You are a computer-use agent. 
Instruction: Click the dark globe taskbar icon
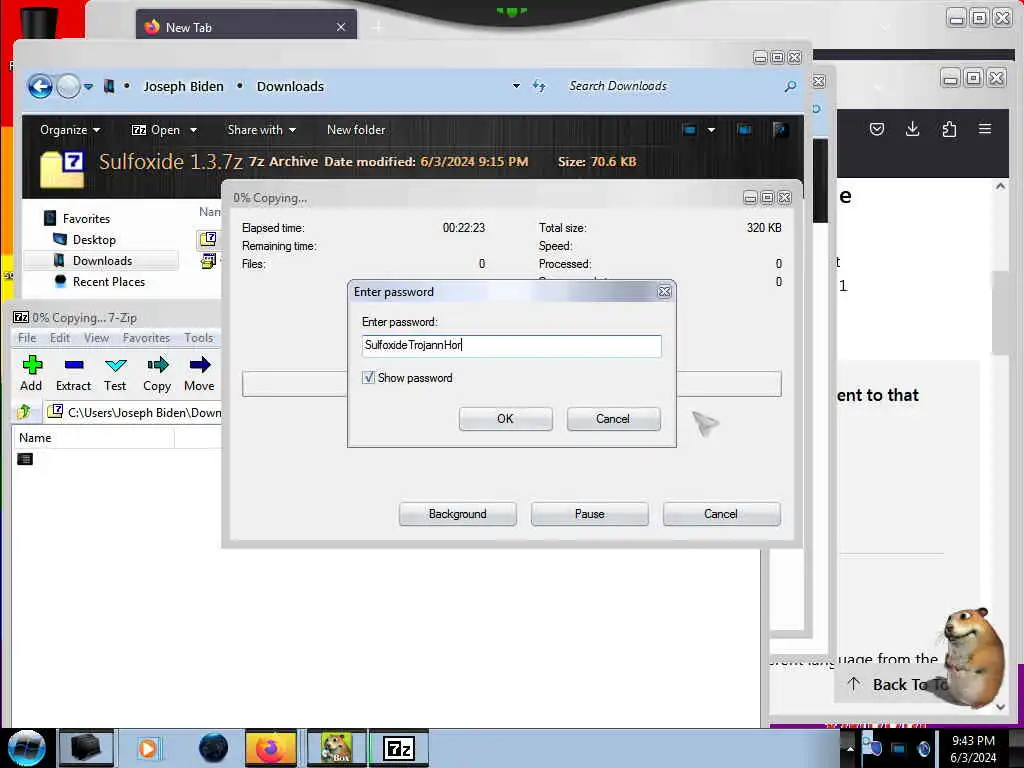(x=213, y=748)
